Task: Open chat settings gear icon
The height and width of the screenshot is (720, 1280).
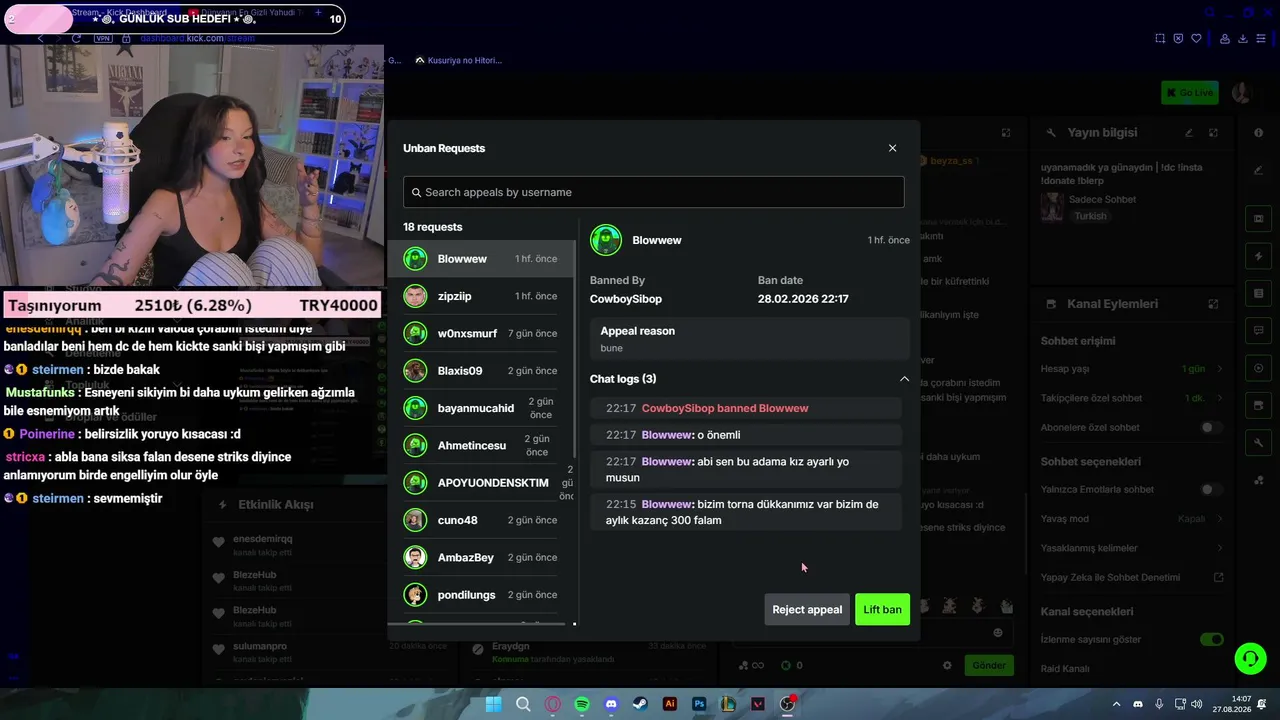Action: coord(947,665)
